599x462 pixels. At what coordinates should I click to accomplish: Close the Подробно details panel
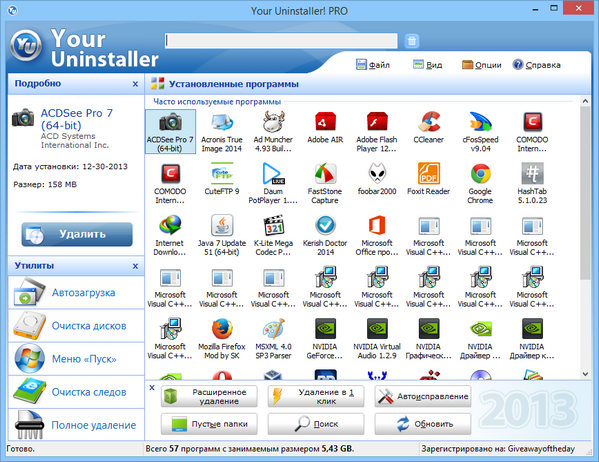point(135,84)
